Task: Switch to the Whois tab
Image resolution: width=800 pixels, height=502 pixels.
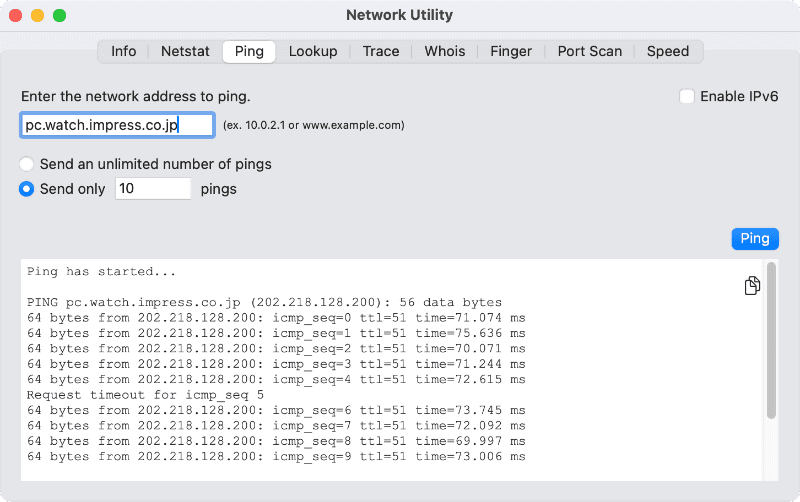Action: pos(444,52)
